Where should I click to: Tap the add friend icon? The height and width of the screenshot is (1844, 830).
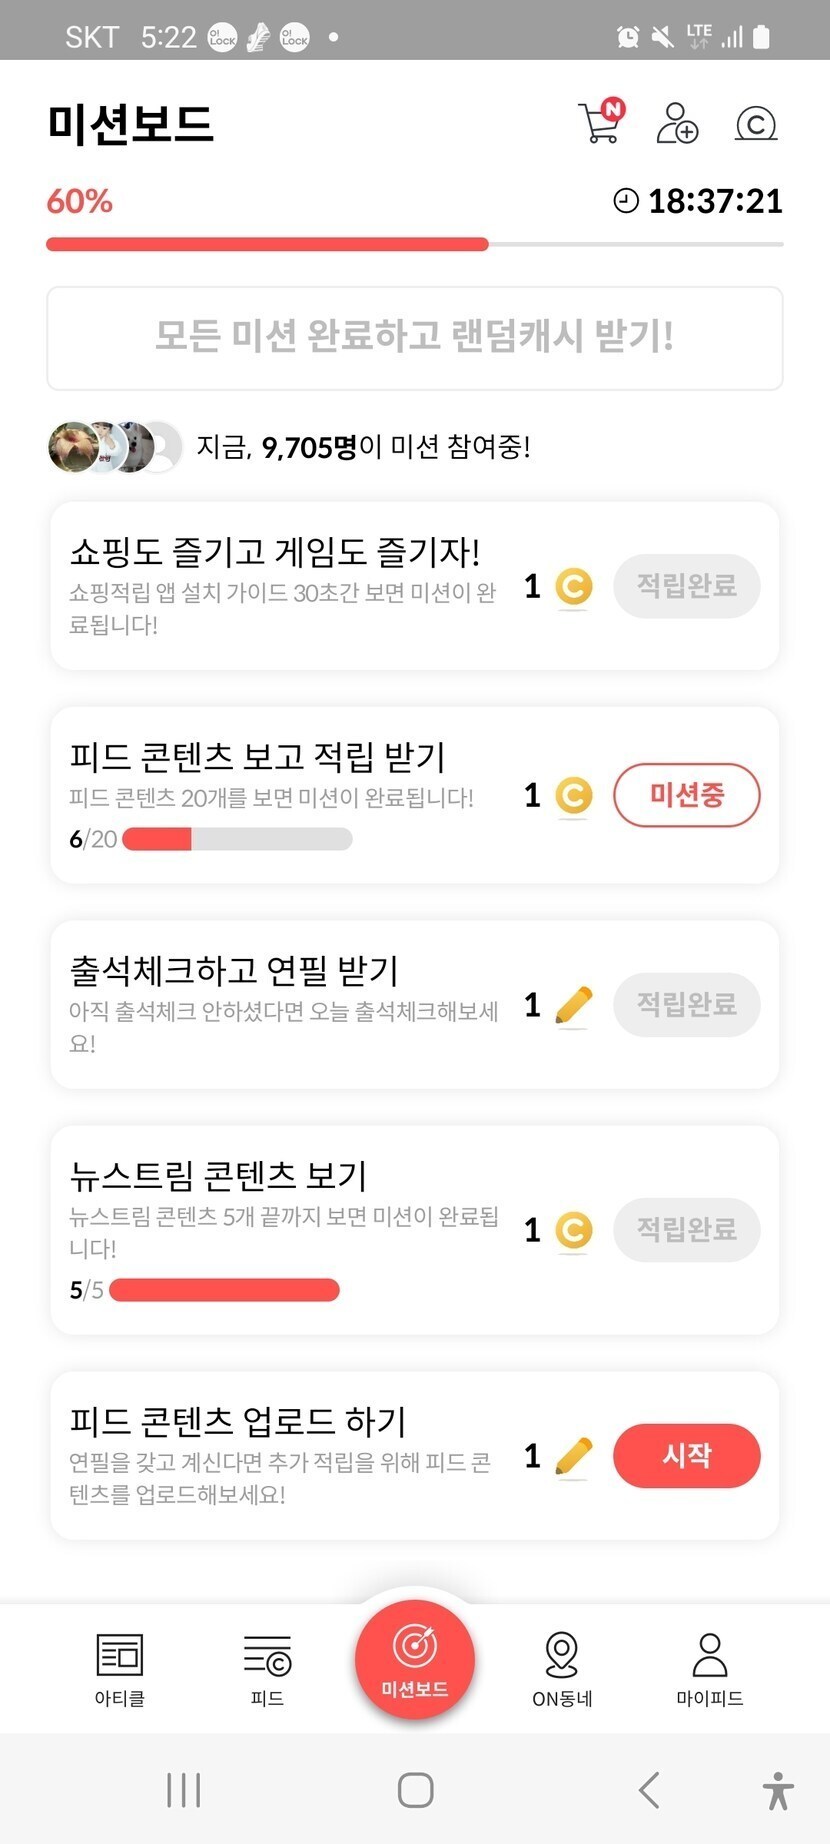tap(677, 123)
